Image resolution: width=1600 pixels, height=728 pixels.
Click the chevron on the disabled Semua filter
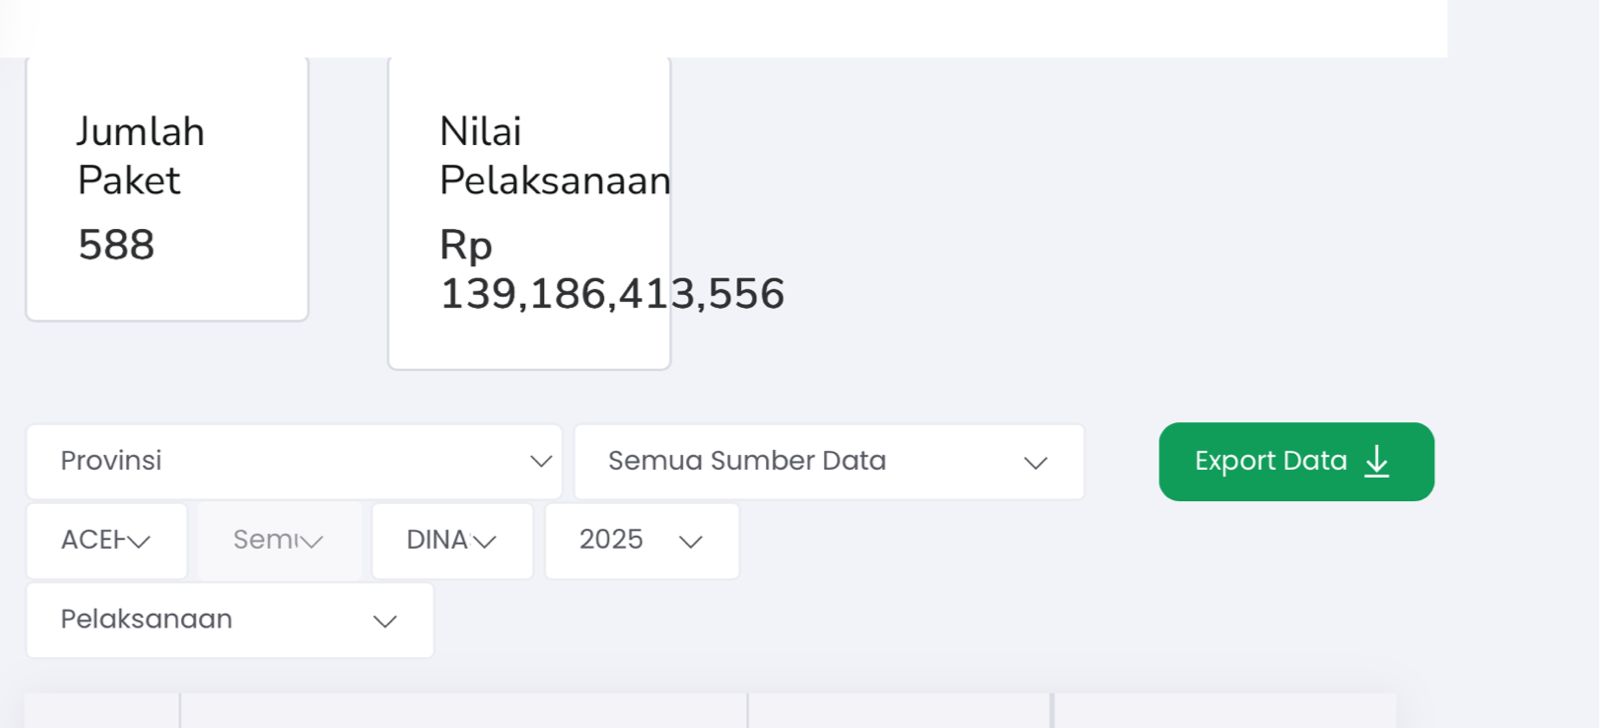point(313,541)
